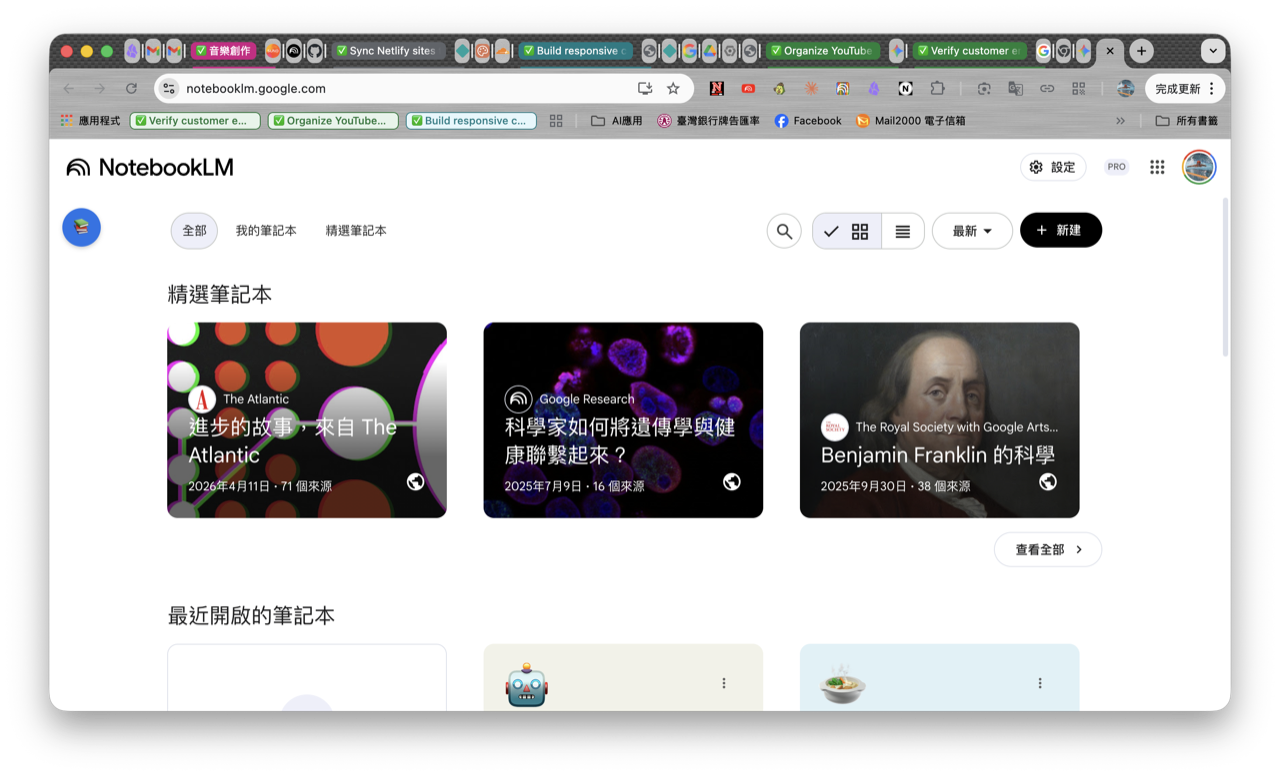The height and width of the screenshot is (776, 1280).
Task: Click the QR code toolbar icon
Action: [x=1079, y=88]
